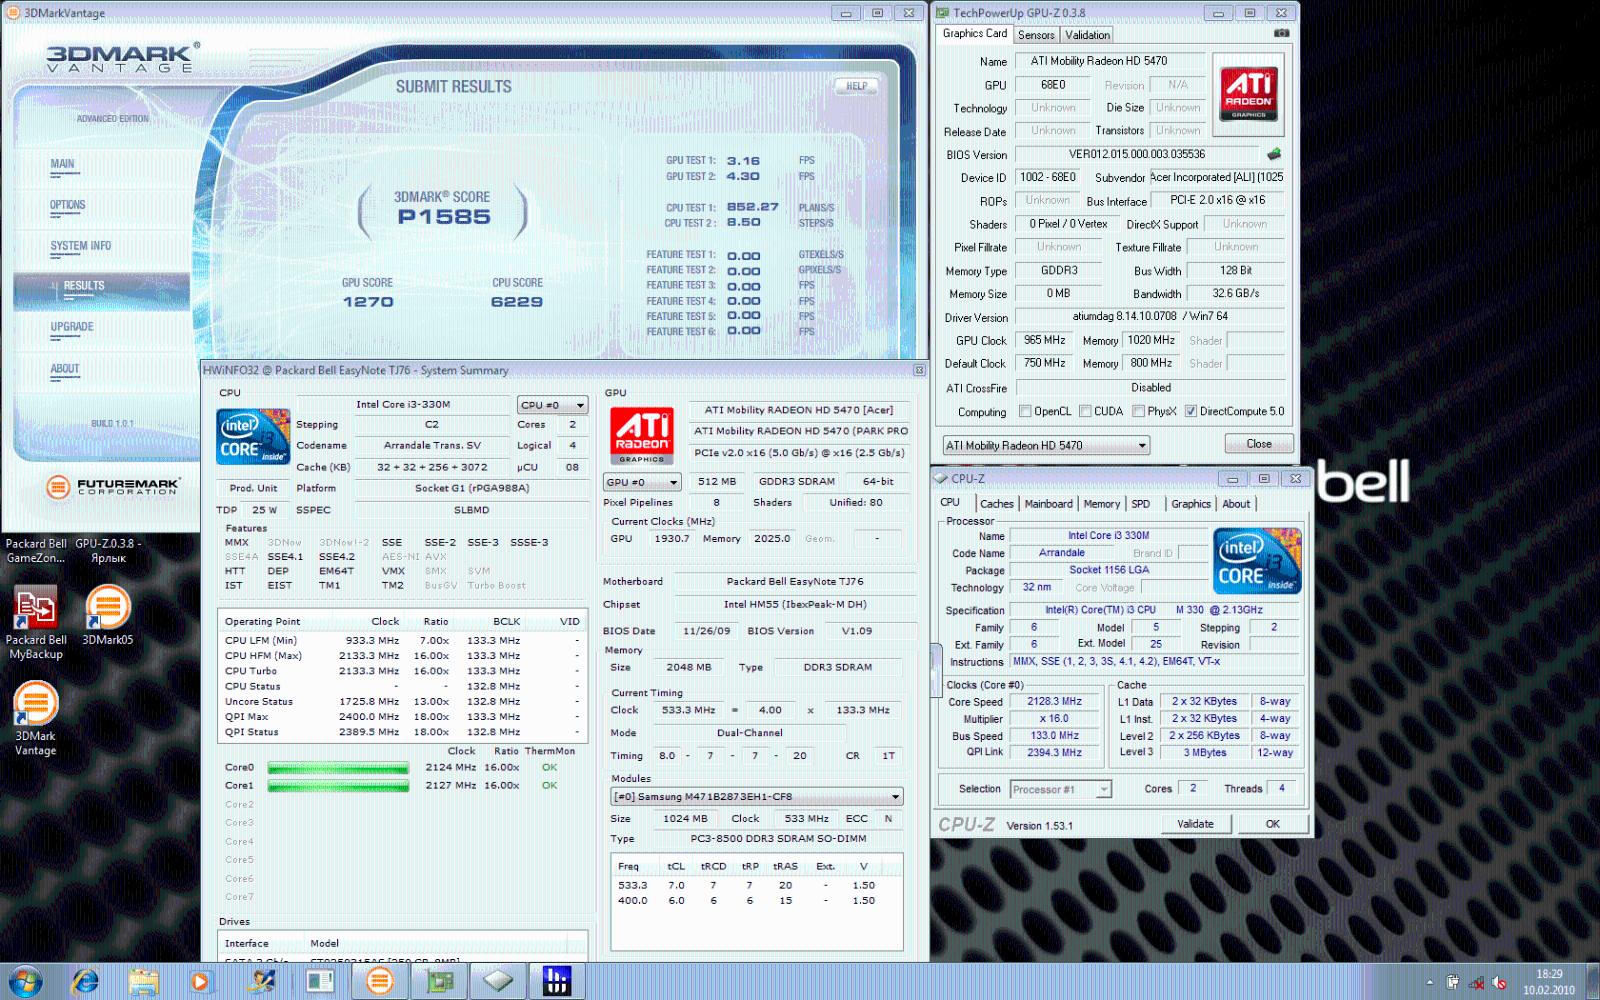
Task: Open the 3DMark05 desktop shortcut
Action: [108, 615]
